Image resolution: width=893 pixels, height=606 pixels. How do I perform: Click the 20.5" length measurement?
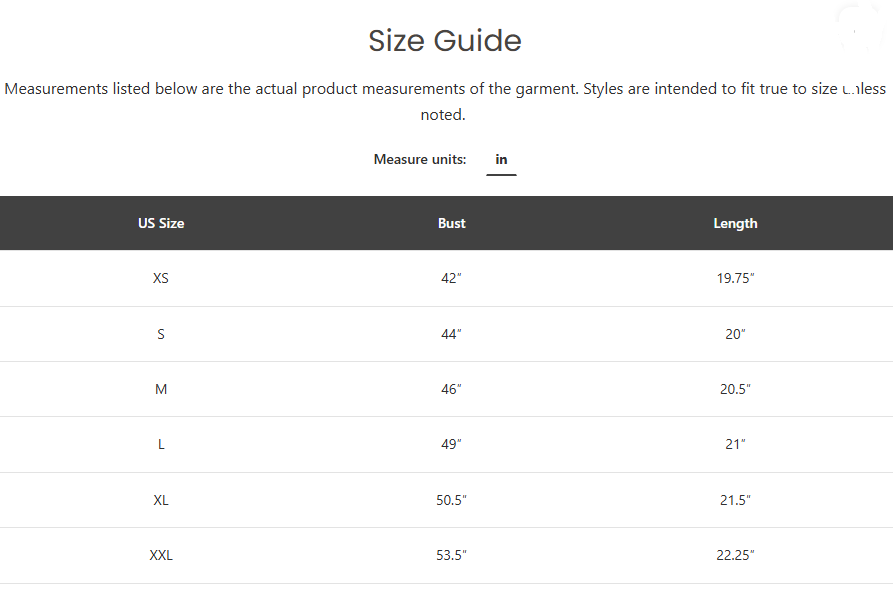[735, 389]
